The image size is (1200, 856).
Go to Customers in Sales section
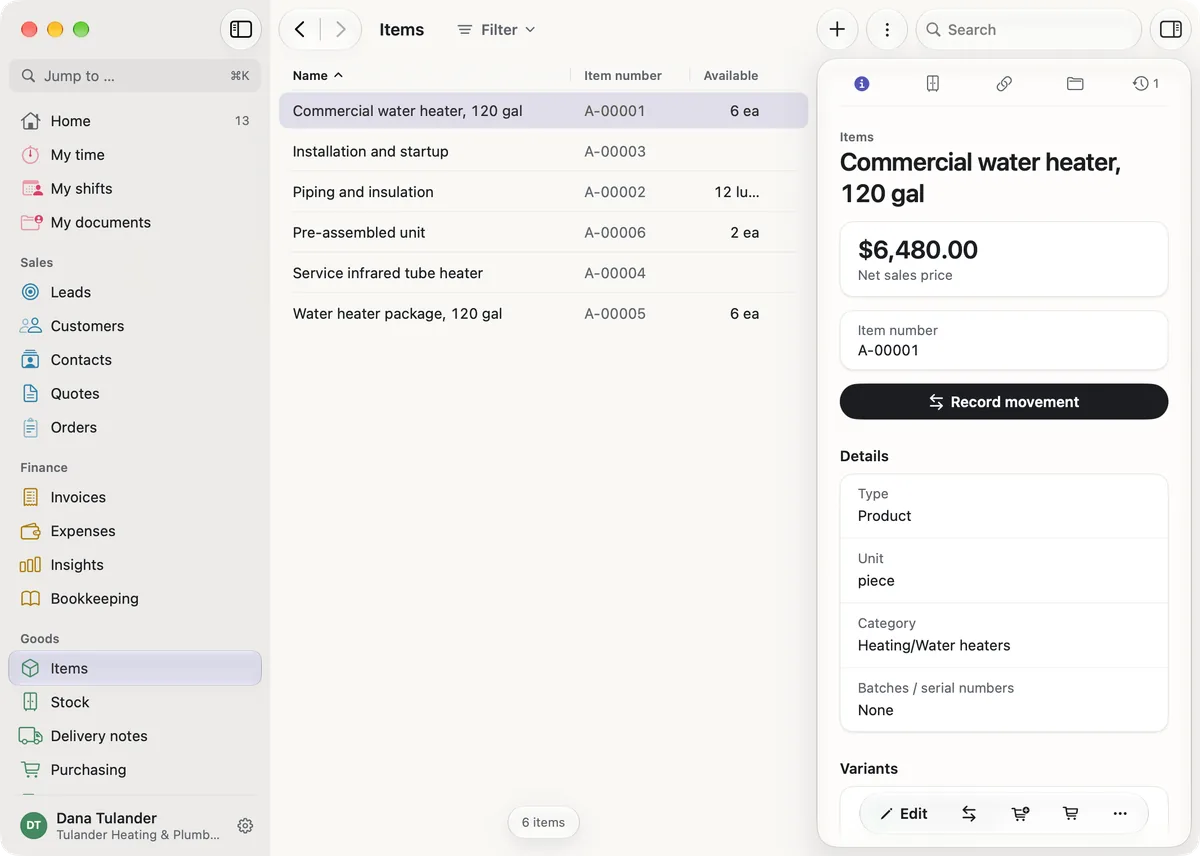click(x=135, y=326)
